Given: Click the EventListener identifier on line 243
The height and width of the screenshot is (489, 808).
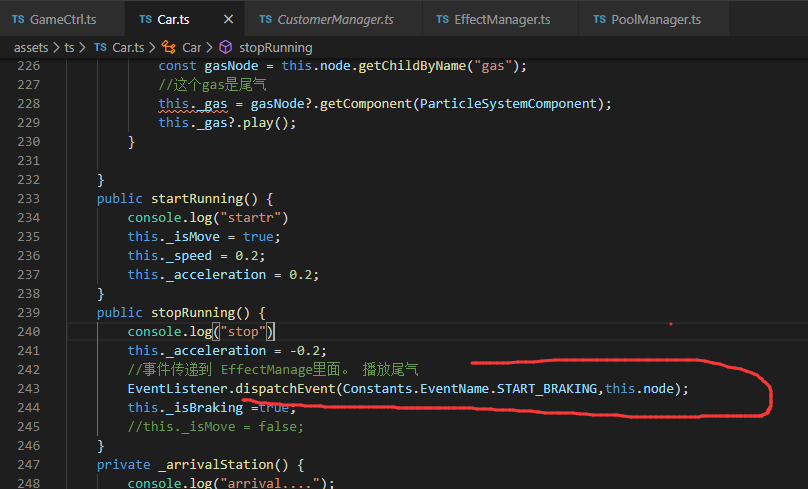Looking at the screenshot, I should point(178,389).
